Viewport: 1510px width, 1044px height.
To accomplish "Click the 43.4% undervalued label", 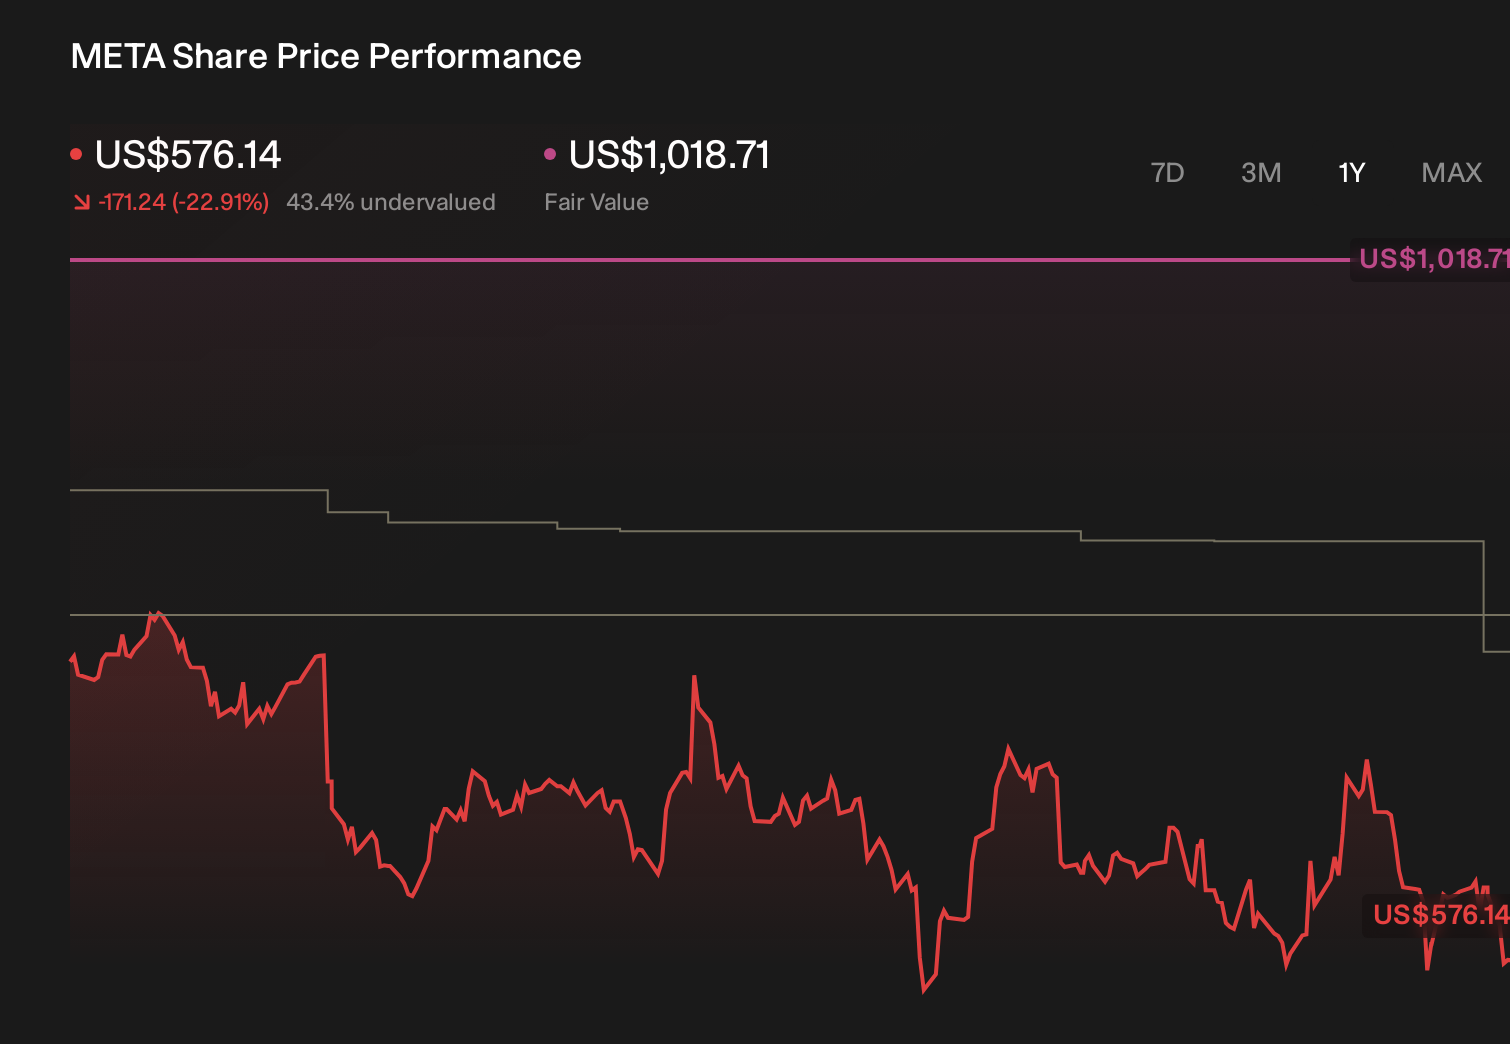I will pyautogui.click(x=391, y=202).
